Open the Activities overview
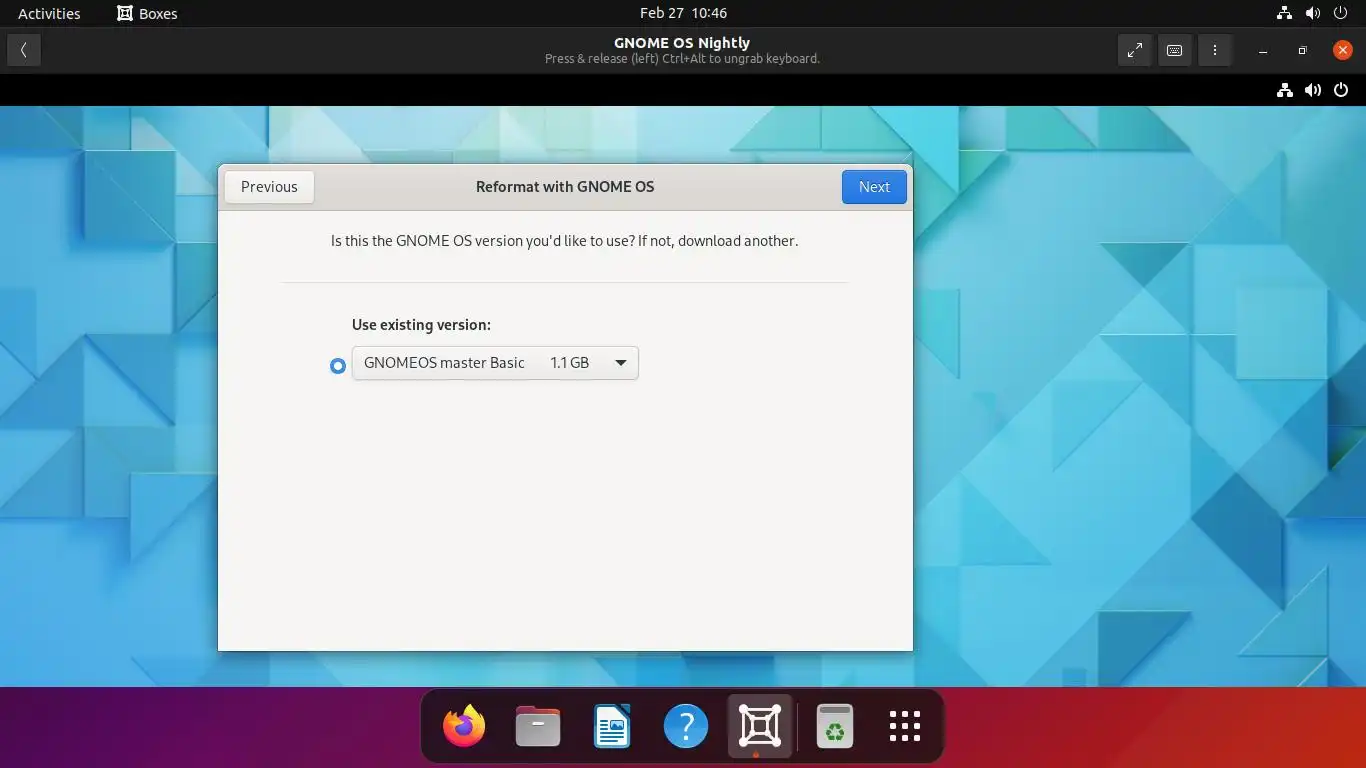The width and height of the screenshot is (1366, 768). point(49,13)
